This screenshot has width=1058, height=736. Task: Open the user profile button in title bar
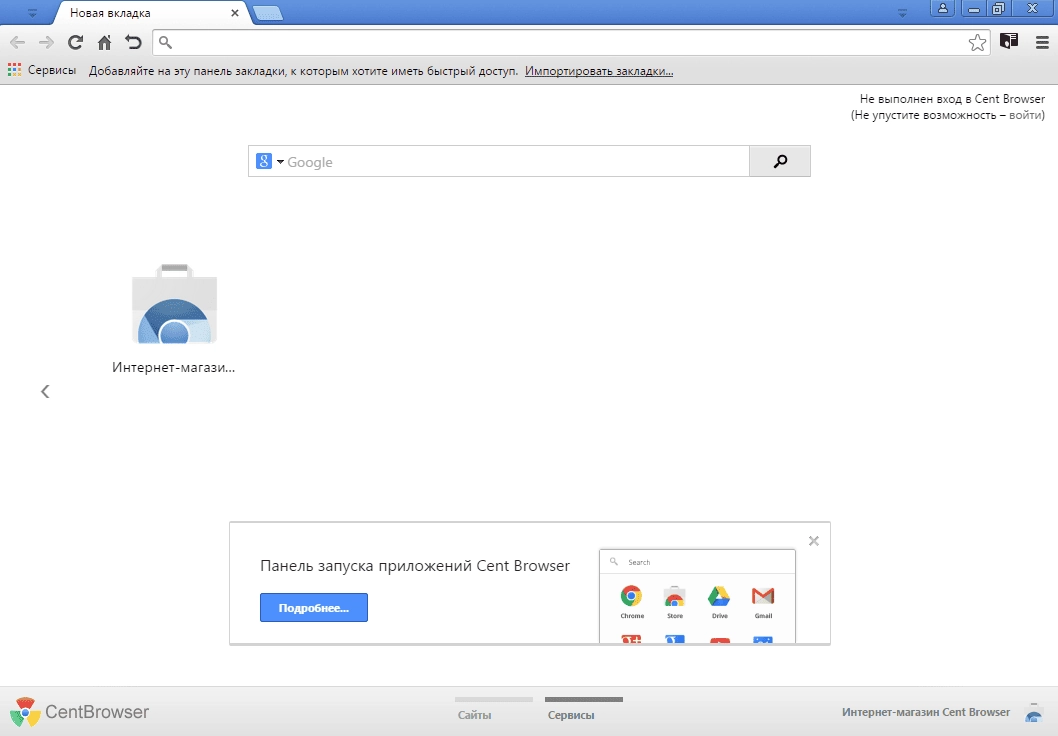(x=943, y=9)
